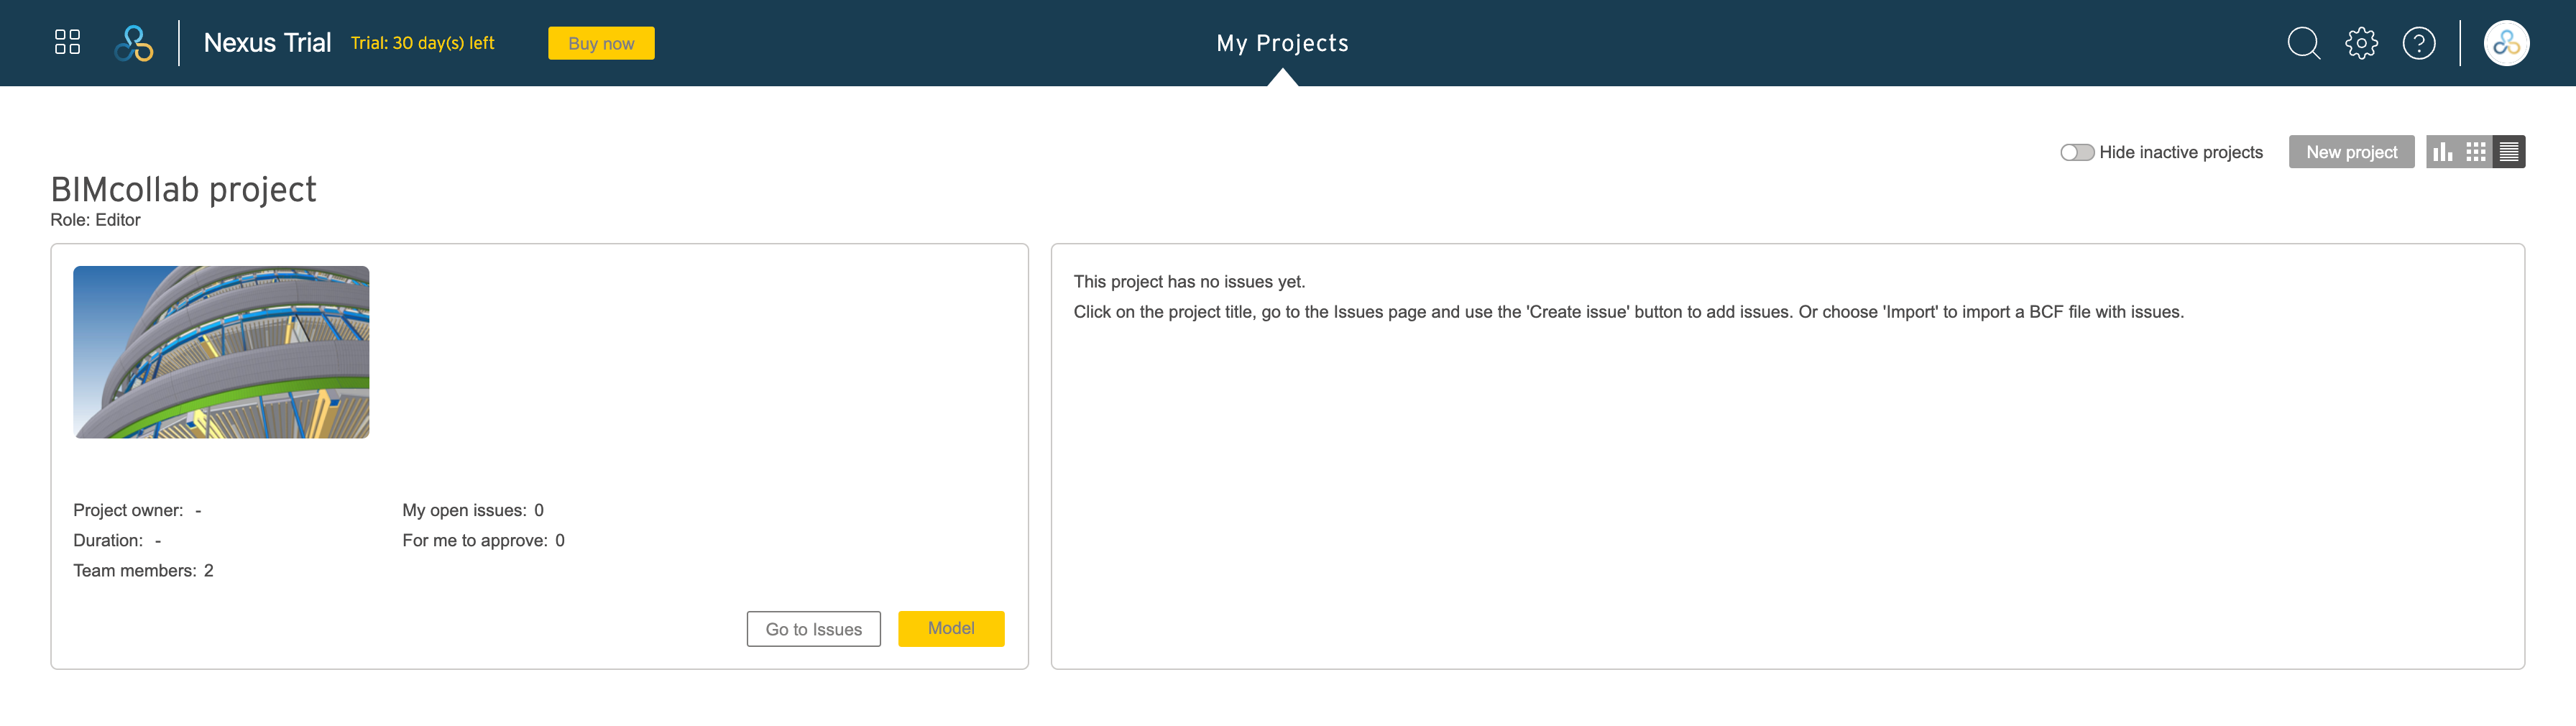Click 'Hide inactive projects' label text
The width and height of the screenshot is (2576, 726).
pos(2181,152)
